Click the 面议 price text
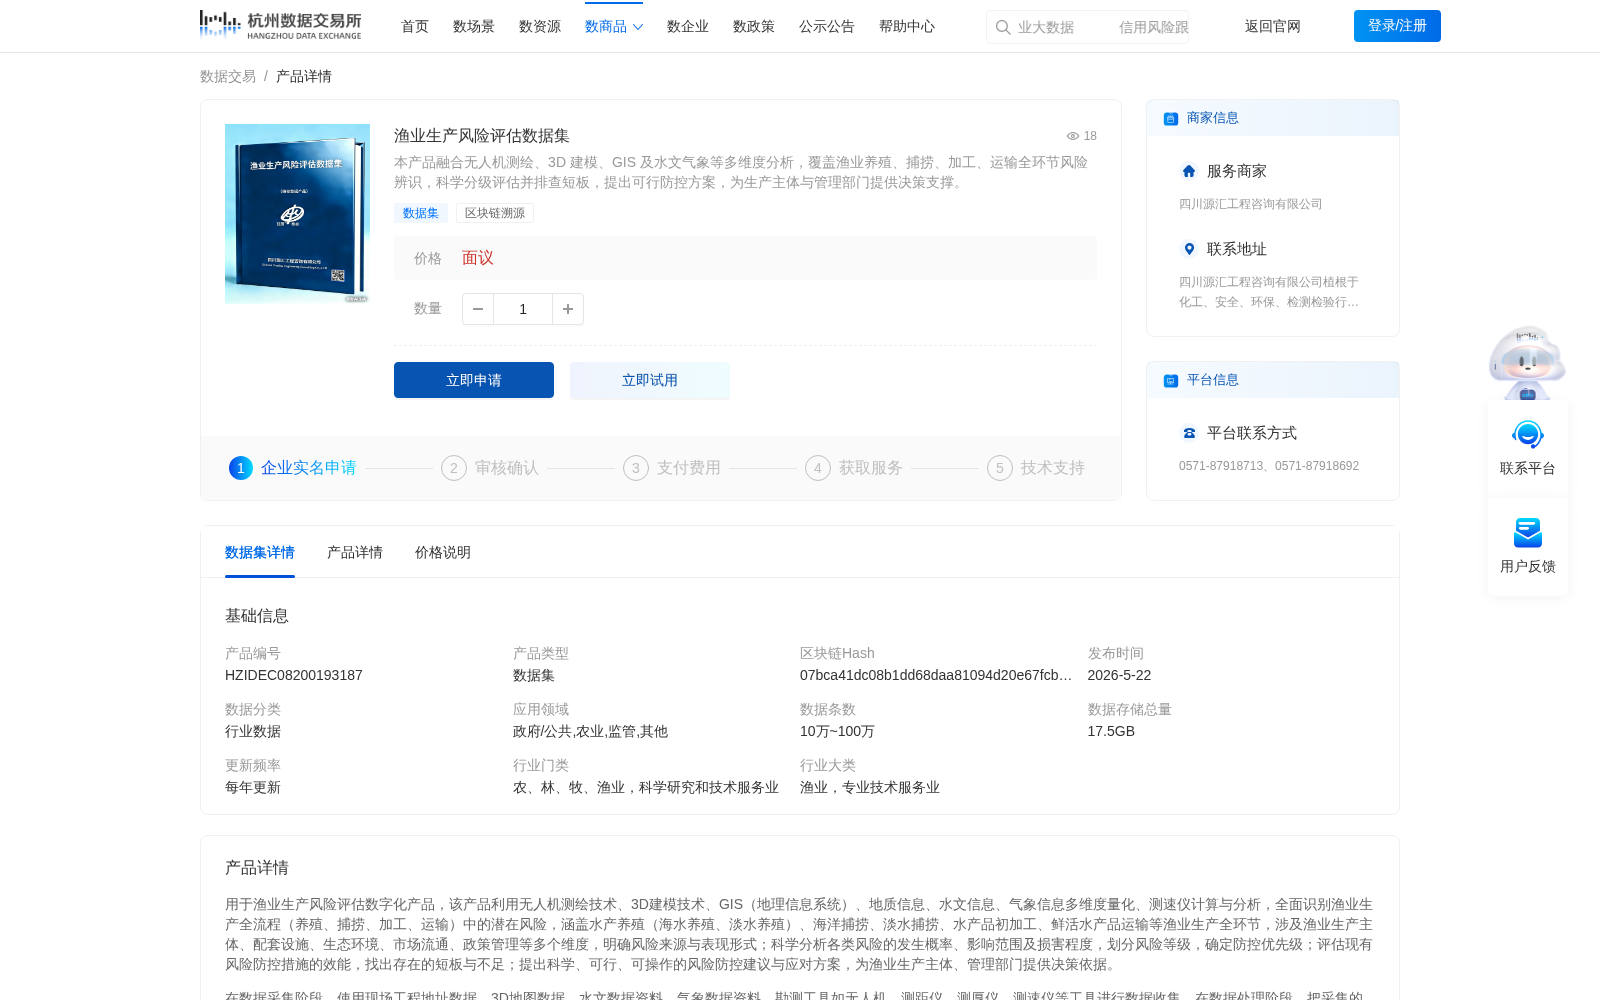1600x1000 pixels. (478, 258)
